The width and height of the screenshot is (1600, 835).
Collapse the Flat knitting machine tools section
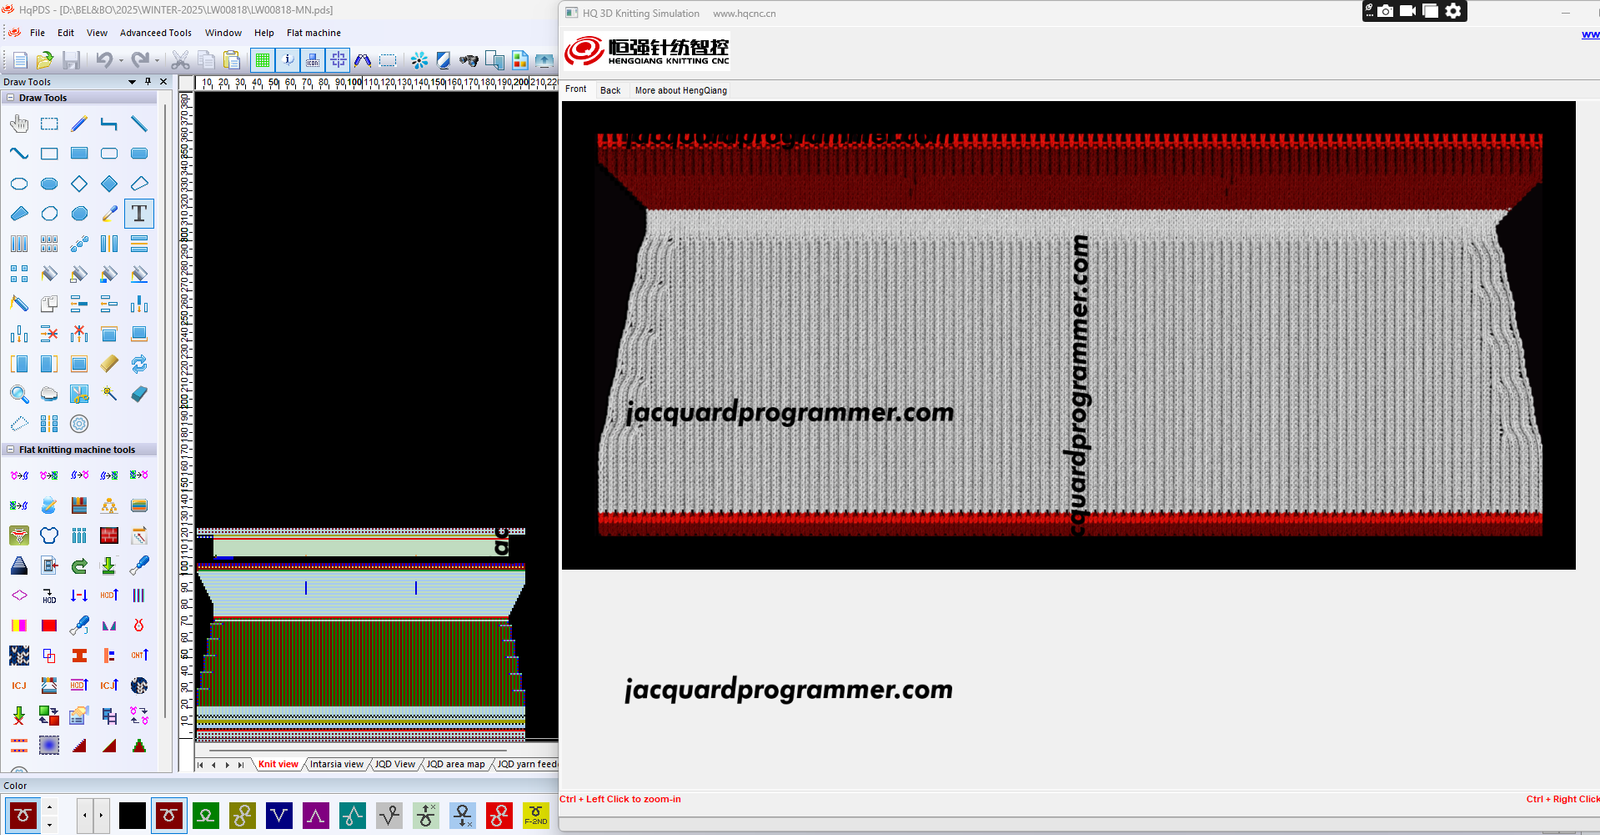10,450
